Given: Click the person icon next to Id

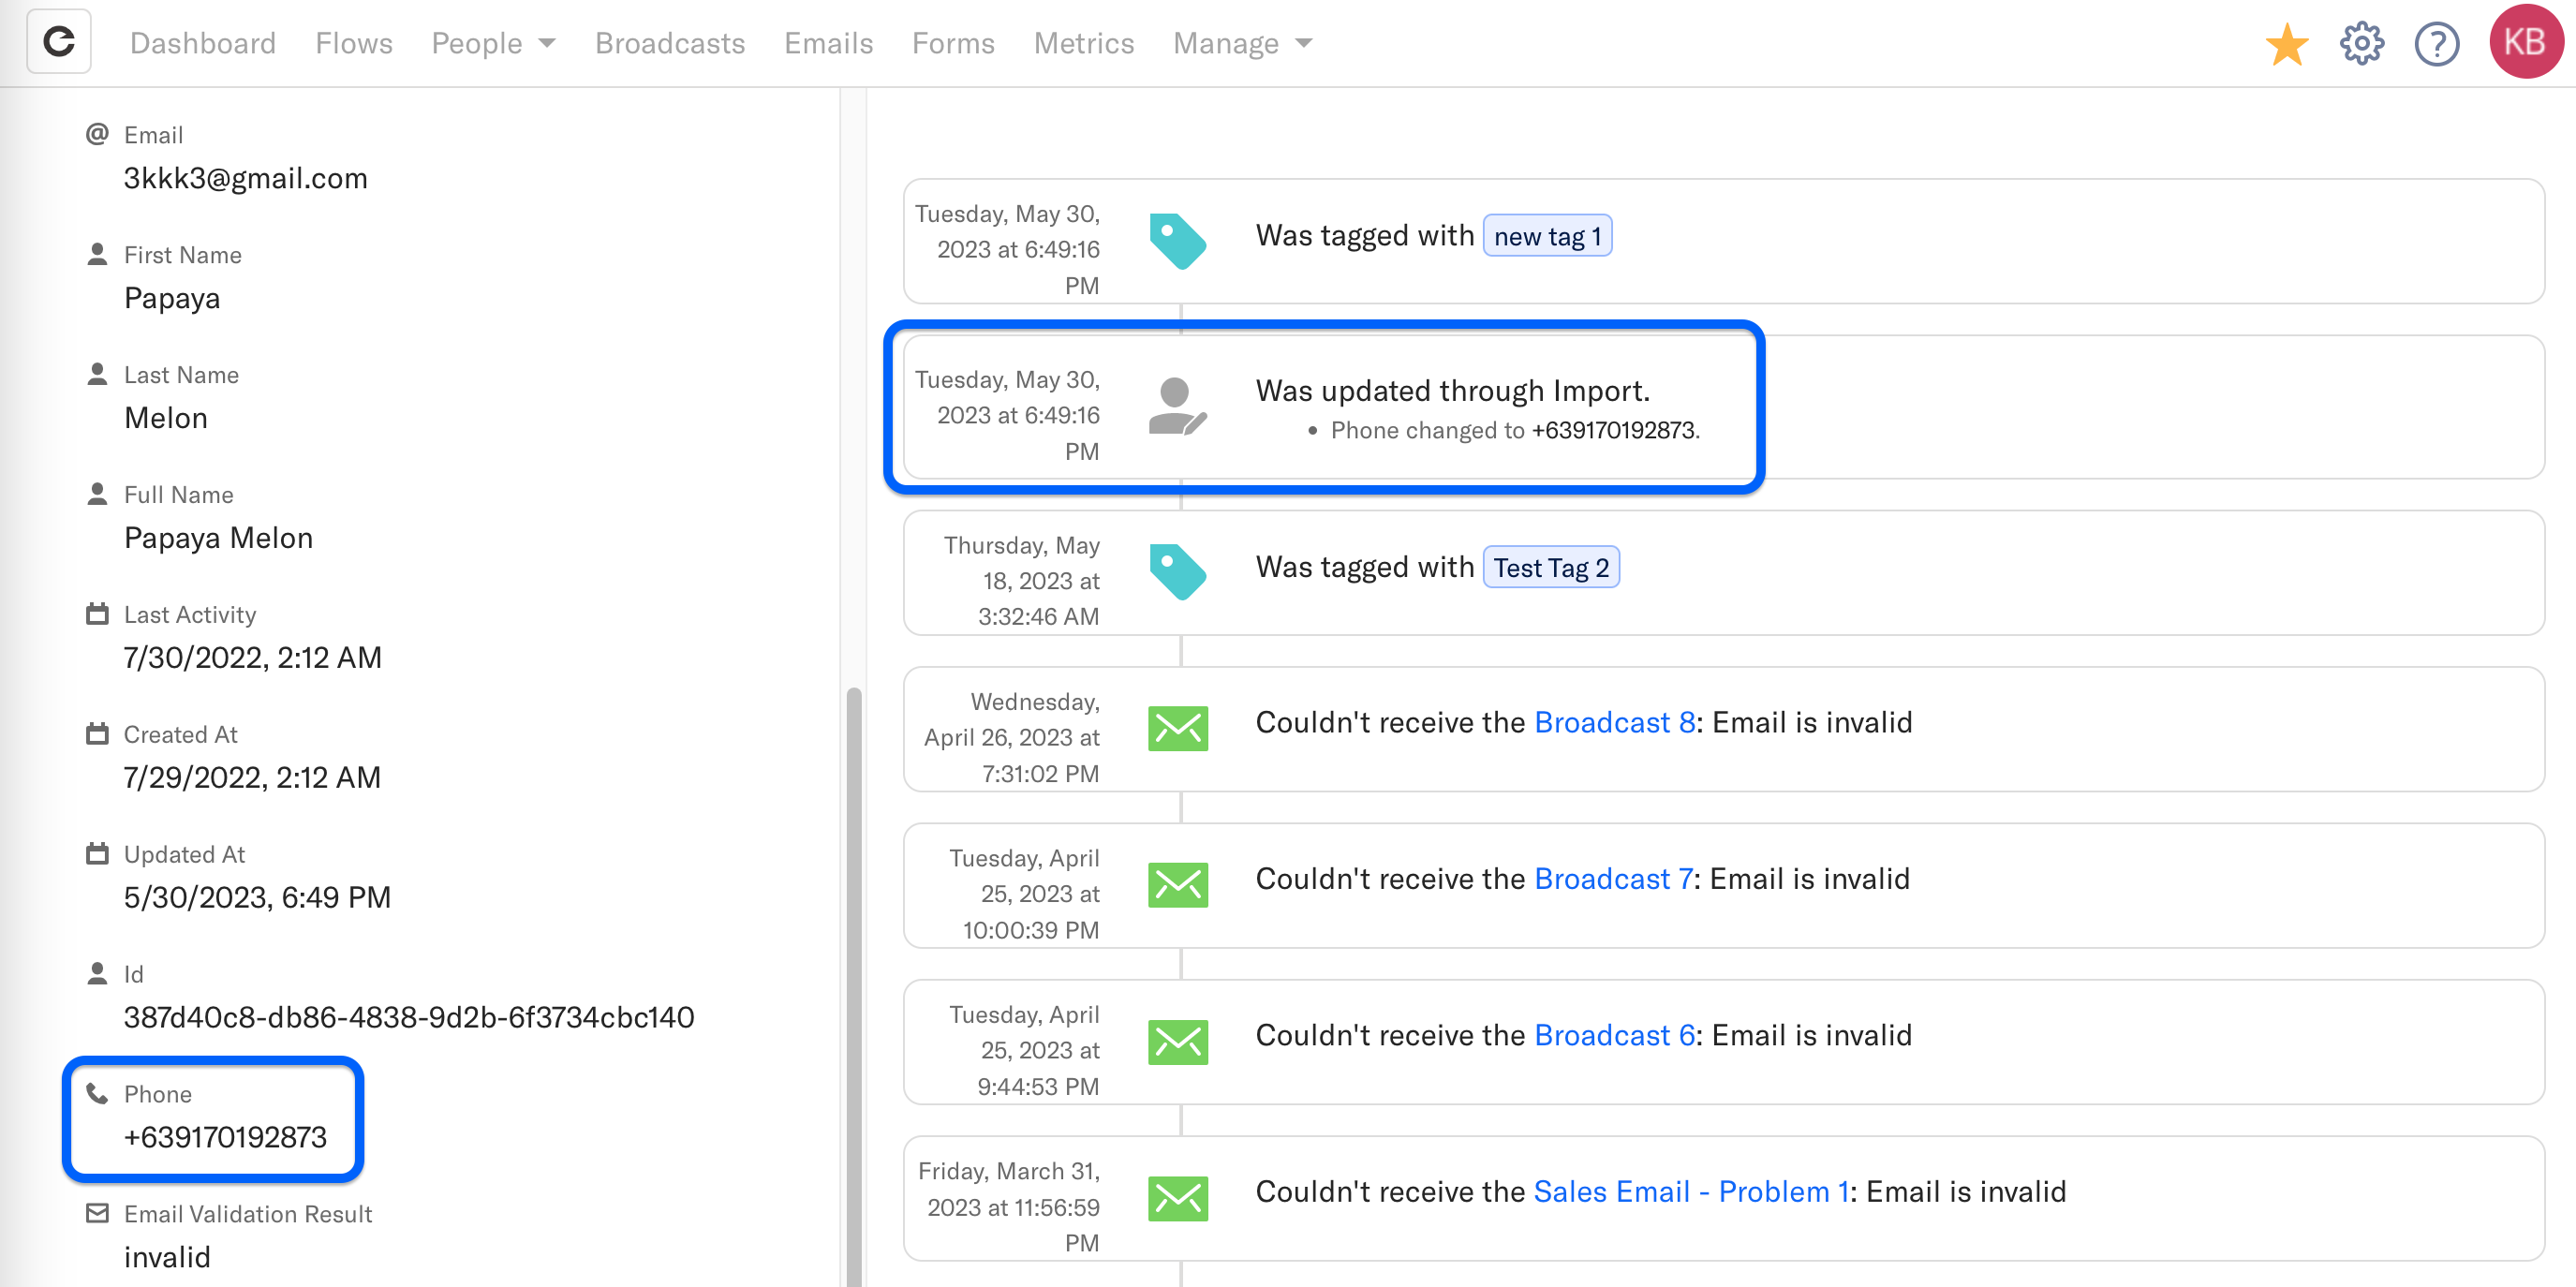Looking at the screenshot, I should 97,974.
